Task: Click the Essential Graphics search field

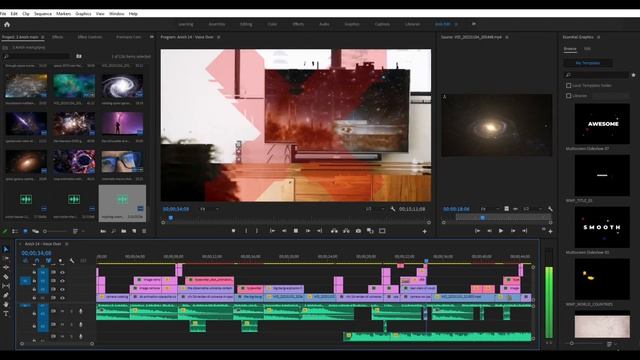Action: click(x=596, y=75)
